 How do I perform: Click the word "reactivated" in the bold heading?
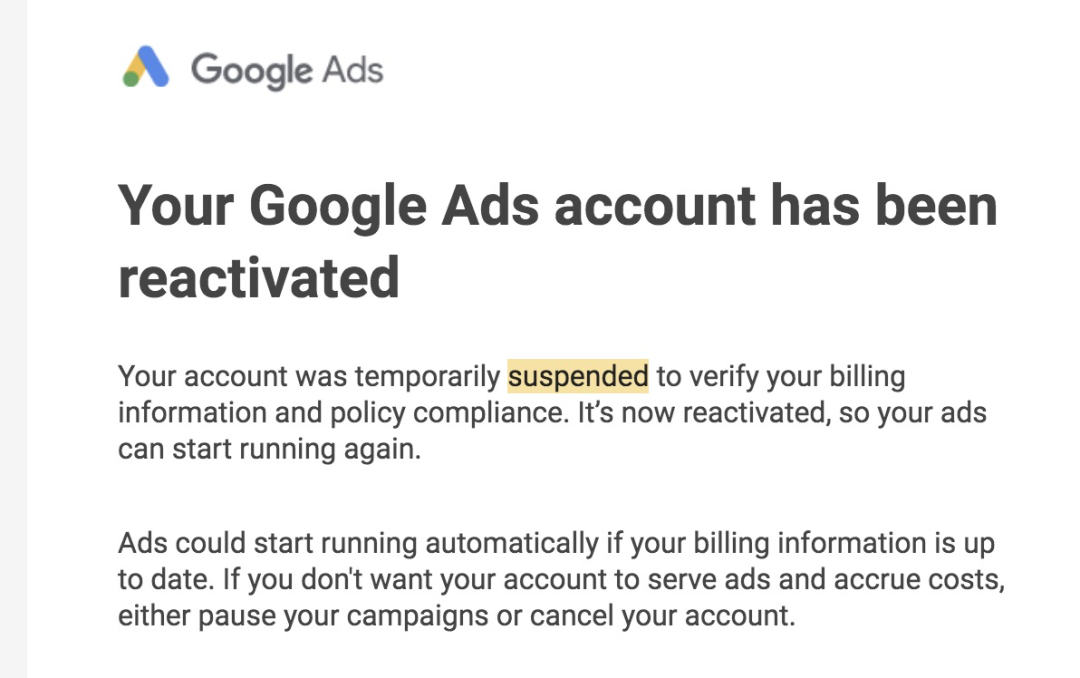coord(258,277)
